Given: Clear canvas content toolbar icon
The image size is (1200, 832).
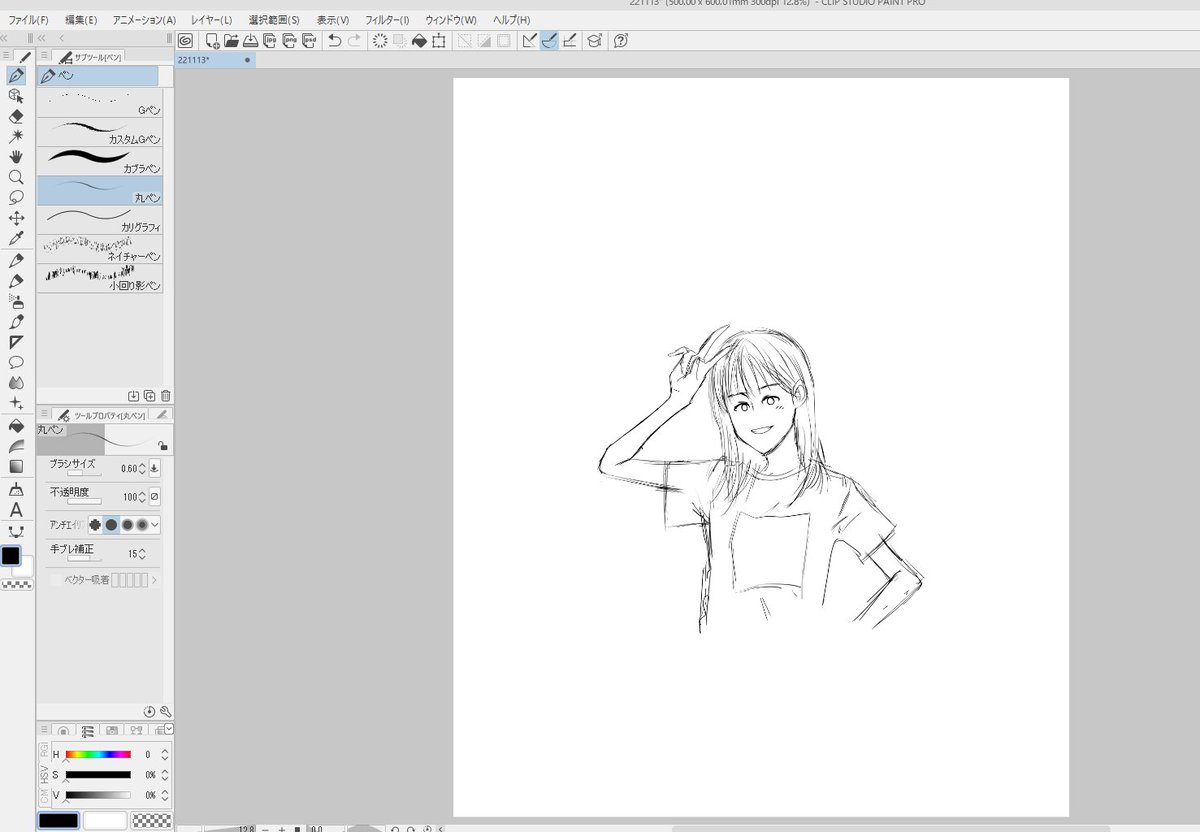Looking at the screenshot, I should coord(380,41).
